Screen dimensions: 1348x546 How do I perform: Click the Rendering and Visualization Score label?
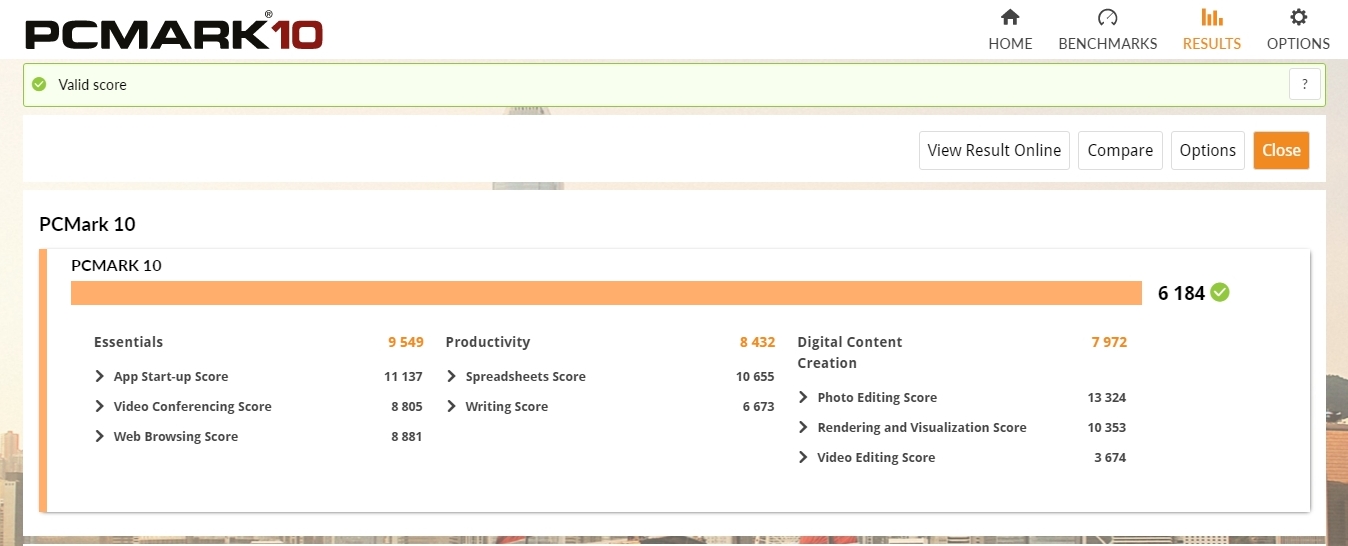[x=922, y=428]
